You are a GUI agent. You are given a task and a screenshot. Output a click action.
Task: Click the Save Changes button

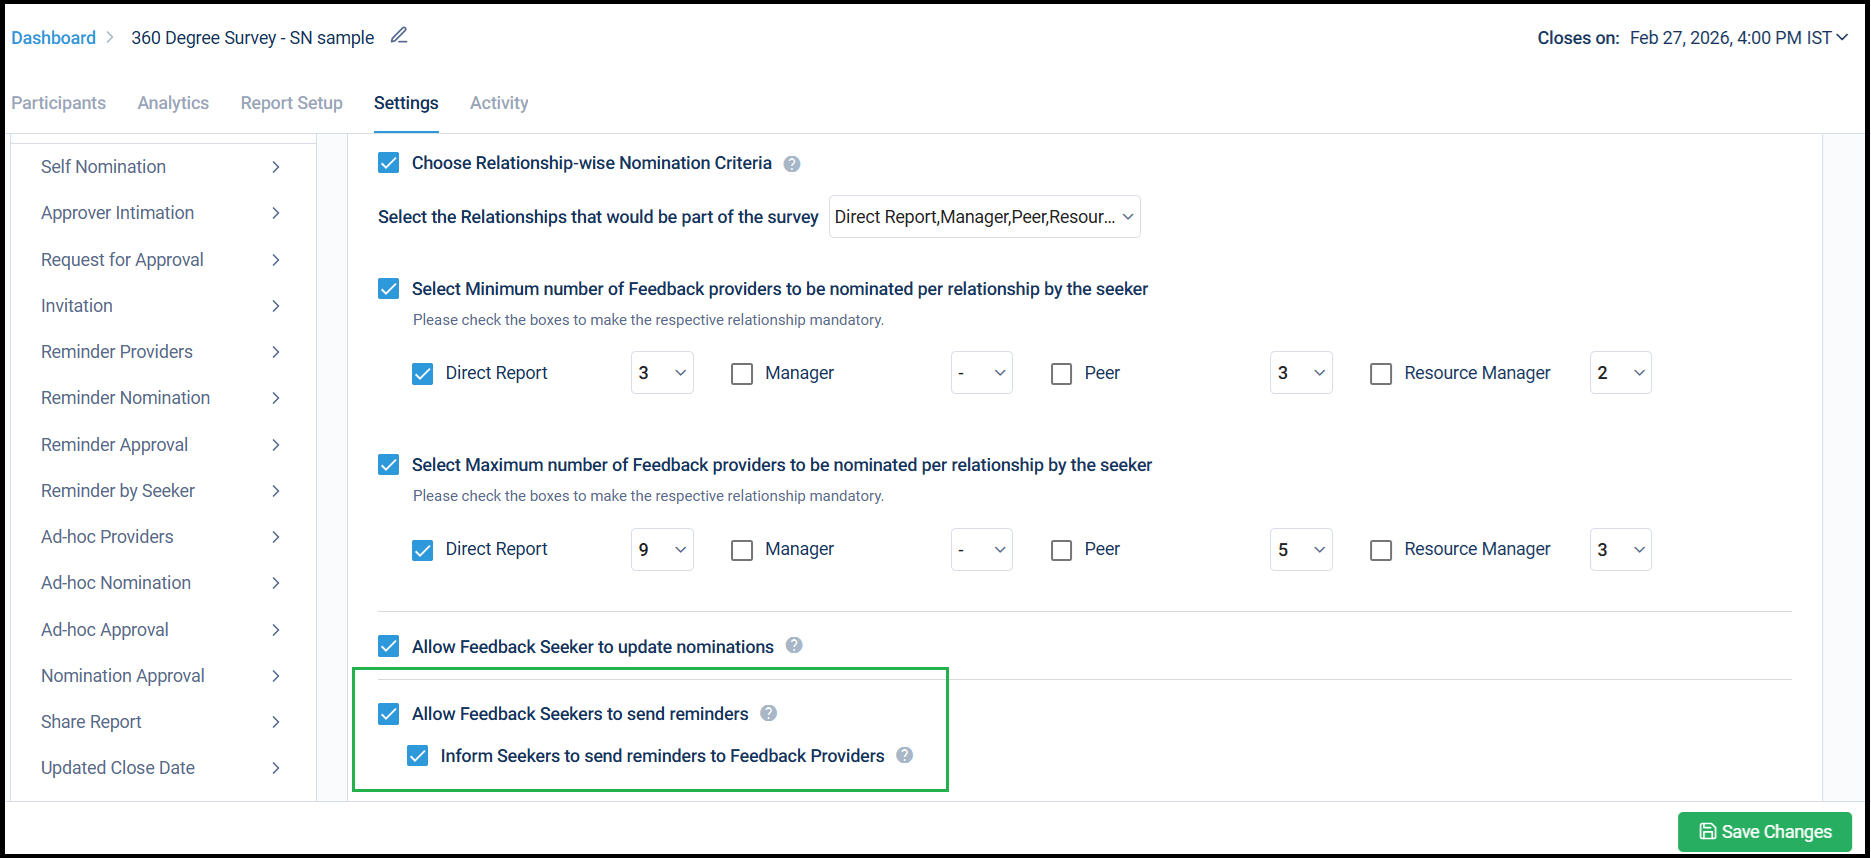[1764, 832]
